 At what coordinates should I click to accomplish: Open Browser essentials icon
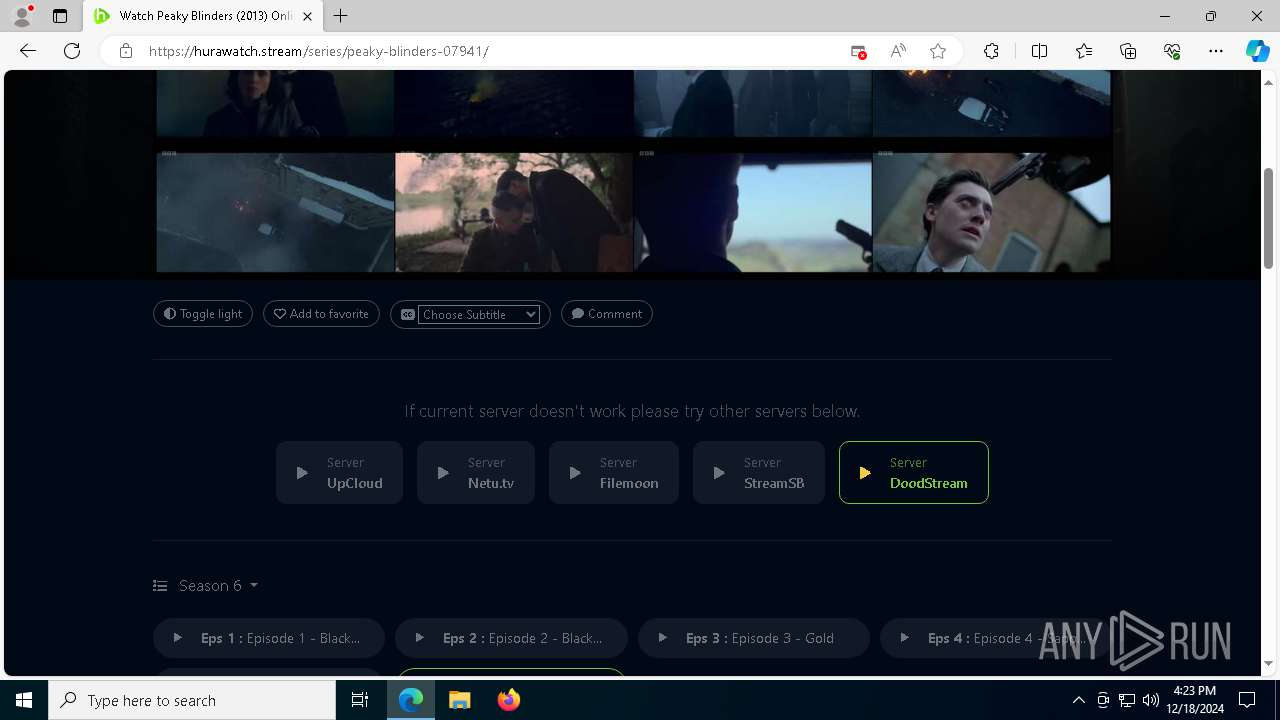click(1172, 51)
